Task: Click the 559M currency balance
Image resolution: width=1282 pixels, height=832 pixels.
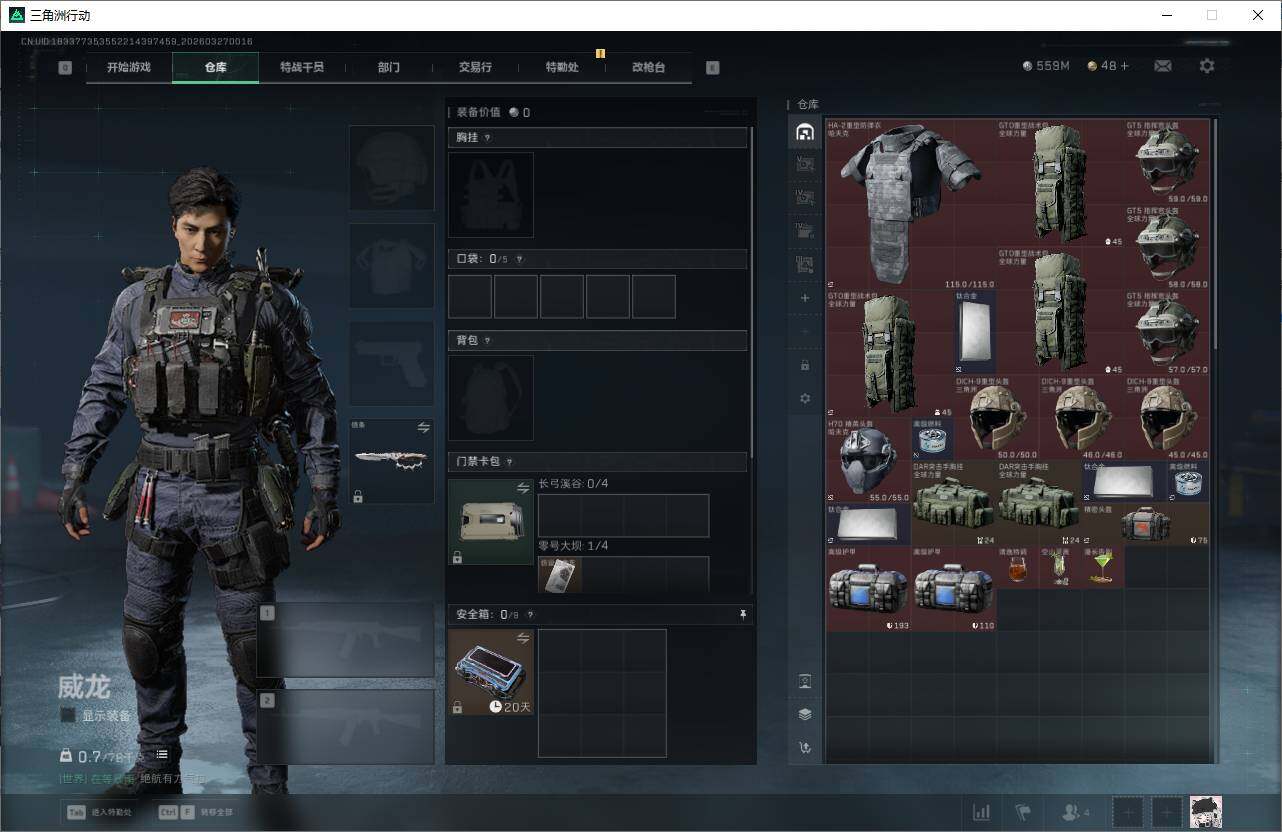Action: click(1046, 66)
